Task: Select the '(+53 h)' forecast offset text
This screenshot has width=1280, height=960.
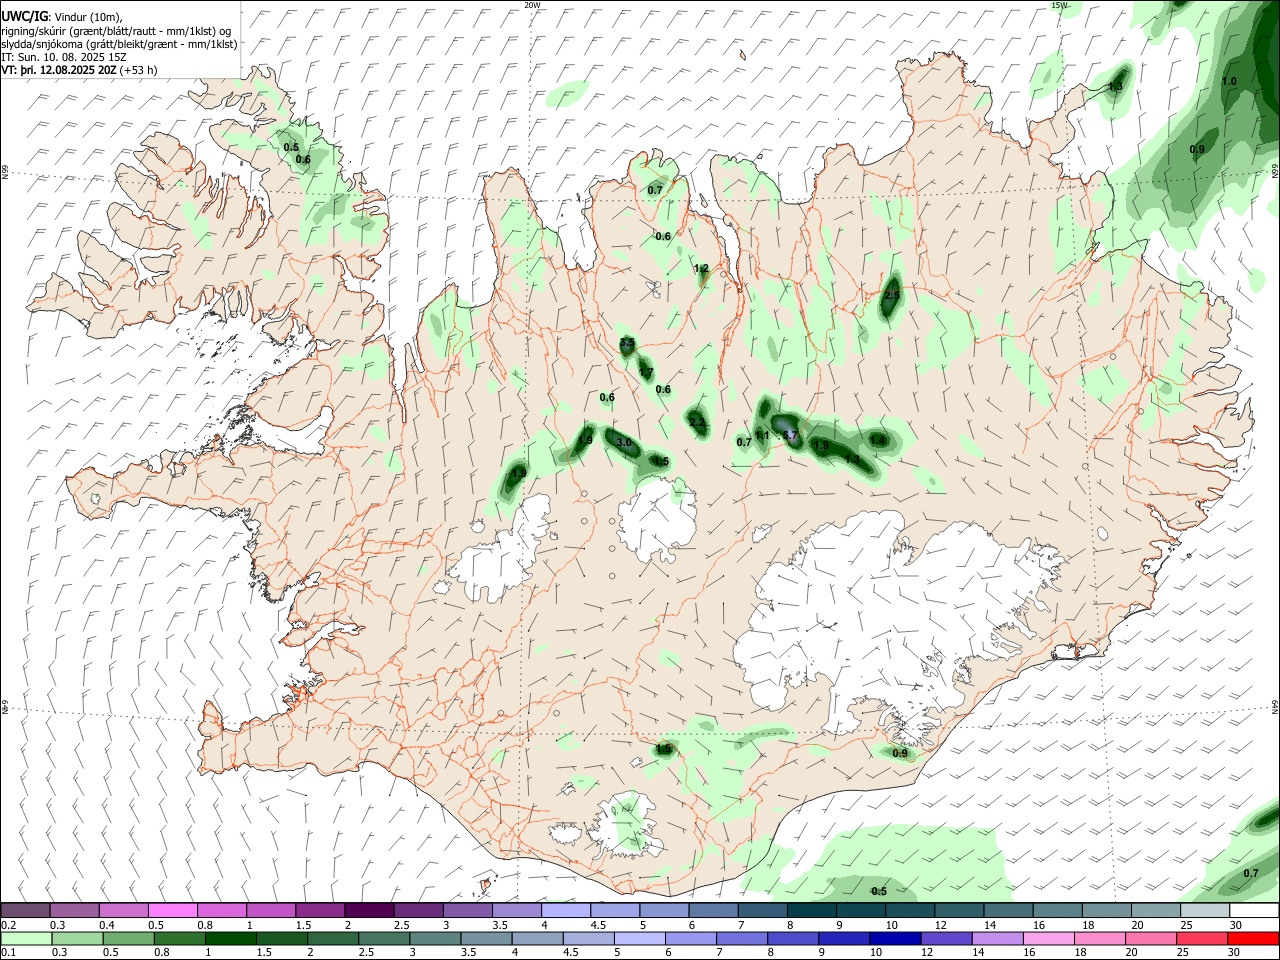Action: point(138,70)
